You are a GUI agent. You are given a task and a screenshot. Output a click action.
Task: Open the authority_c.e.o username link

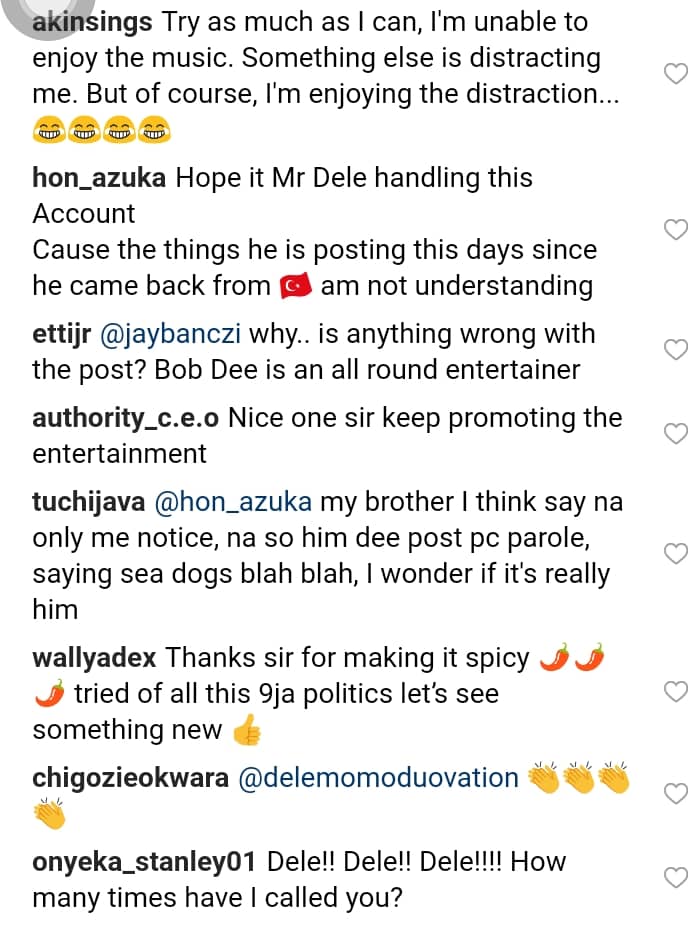coord(126,418)
